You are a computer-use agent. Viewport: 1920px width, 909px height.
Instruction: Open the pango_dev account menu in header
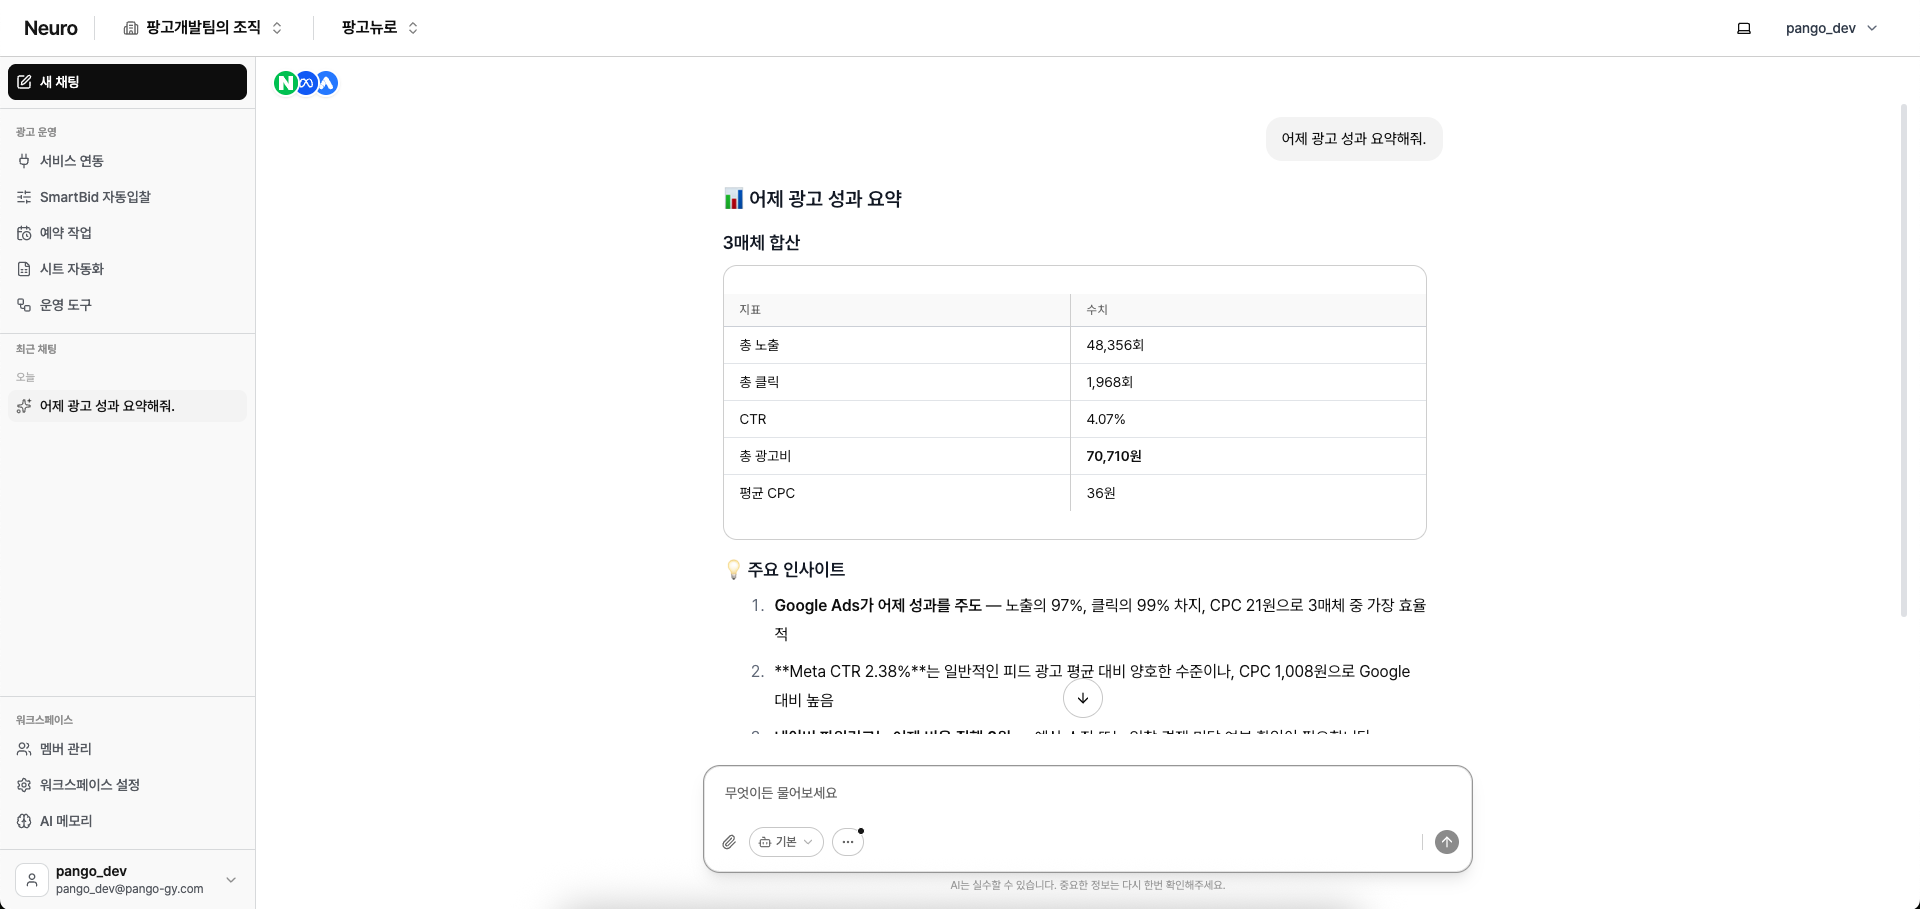(x=1831, y=28)
